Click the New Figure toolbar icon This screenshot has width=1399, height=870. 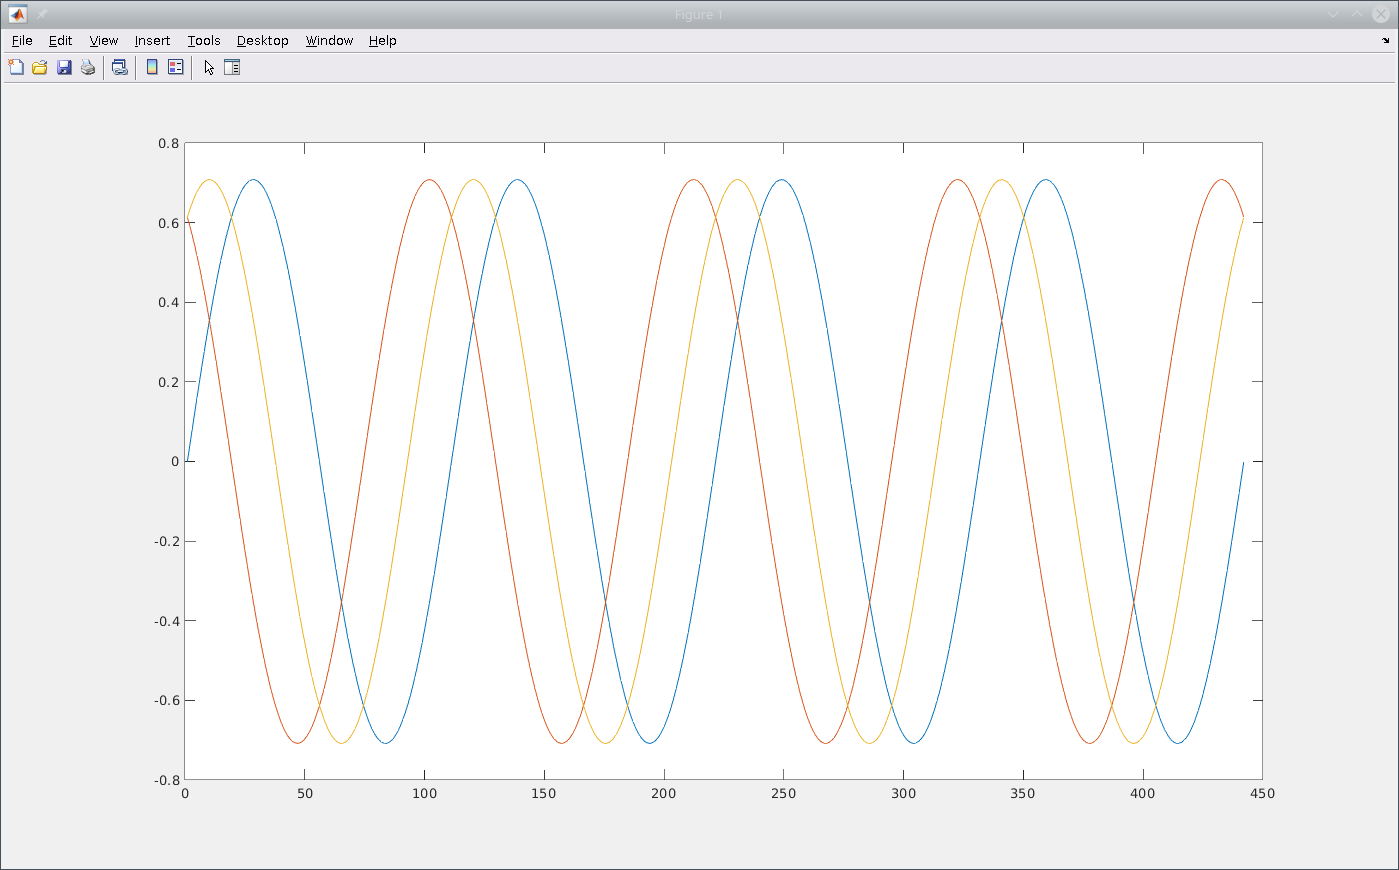tap(16, 67)
